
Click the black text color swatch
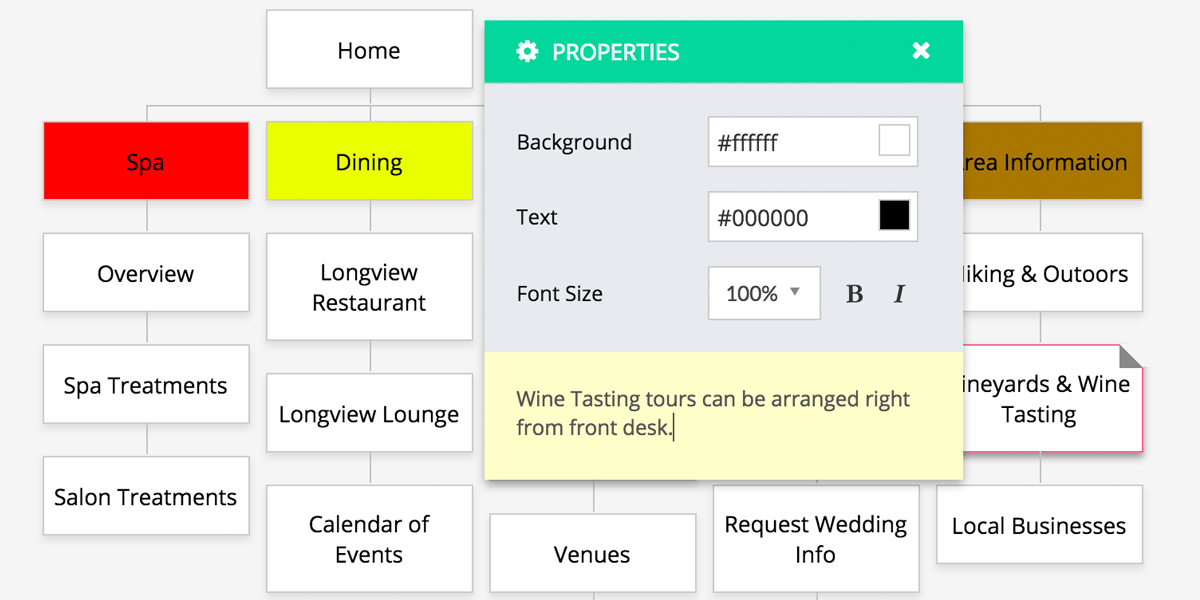coord(894,216)
